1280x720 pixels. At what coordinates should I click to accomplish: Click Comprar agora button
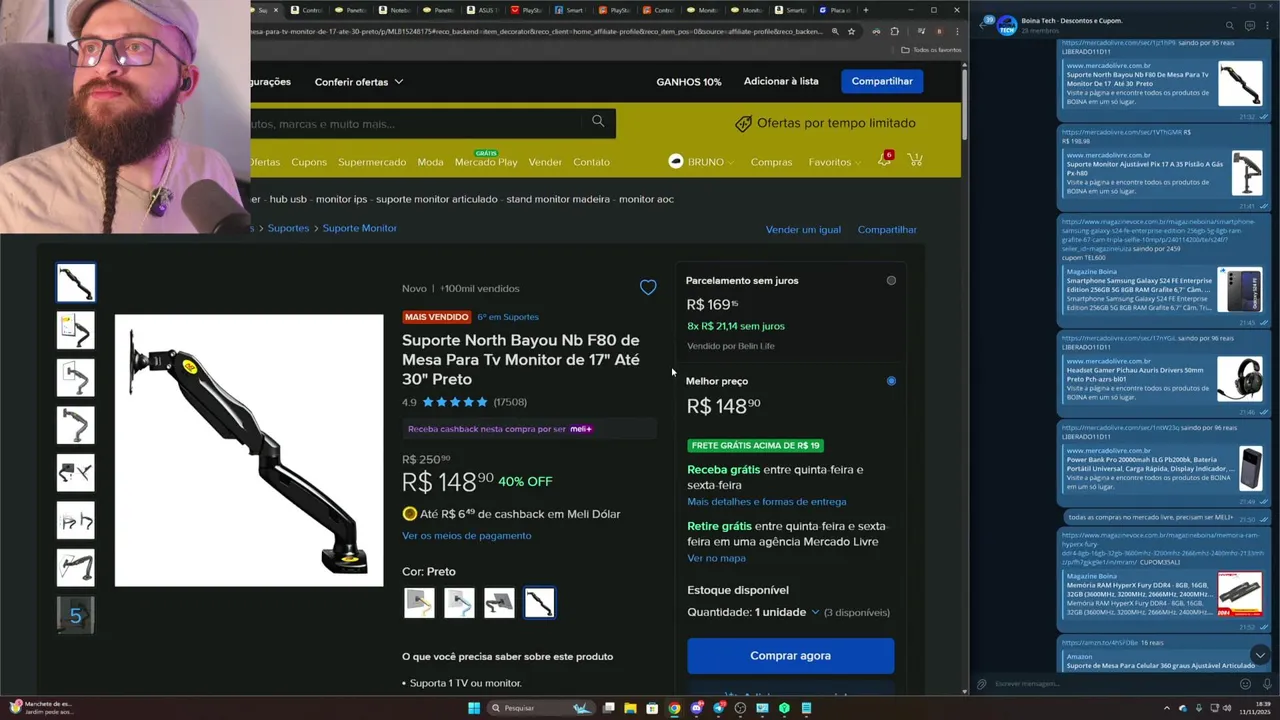pos(790,655)
